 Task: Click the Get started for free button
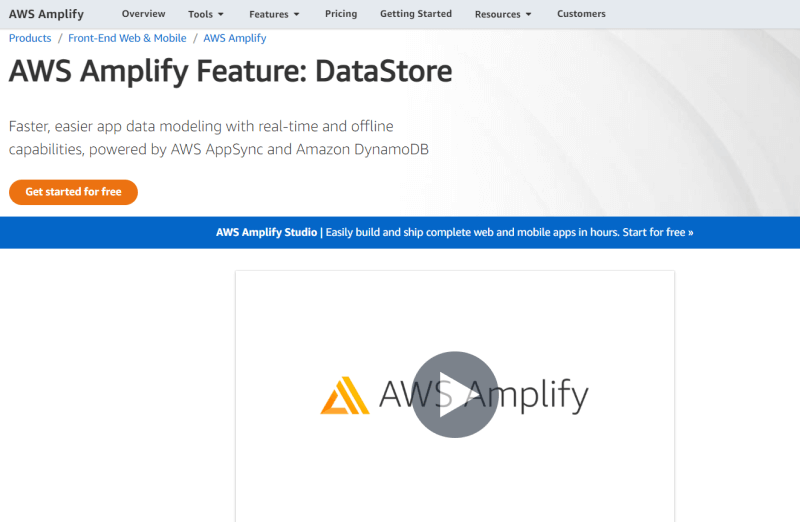click(73, 192)
